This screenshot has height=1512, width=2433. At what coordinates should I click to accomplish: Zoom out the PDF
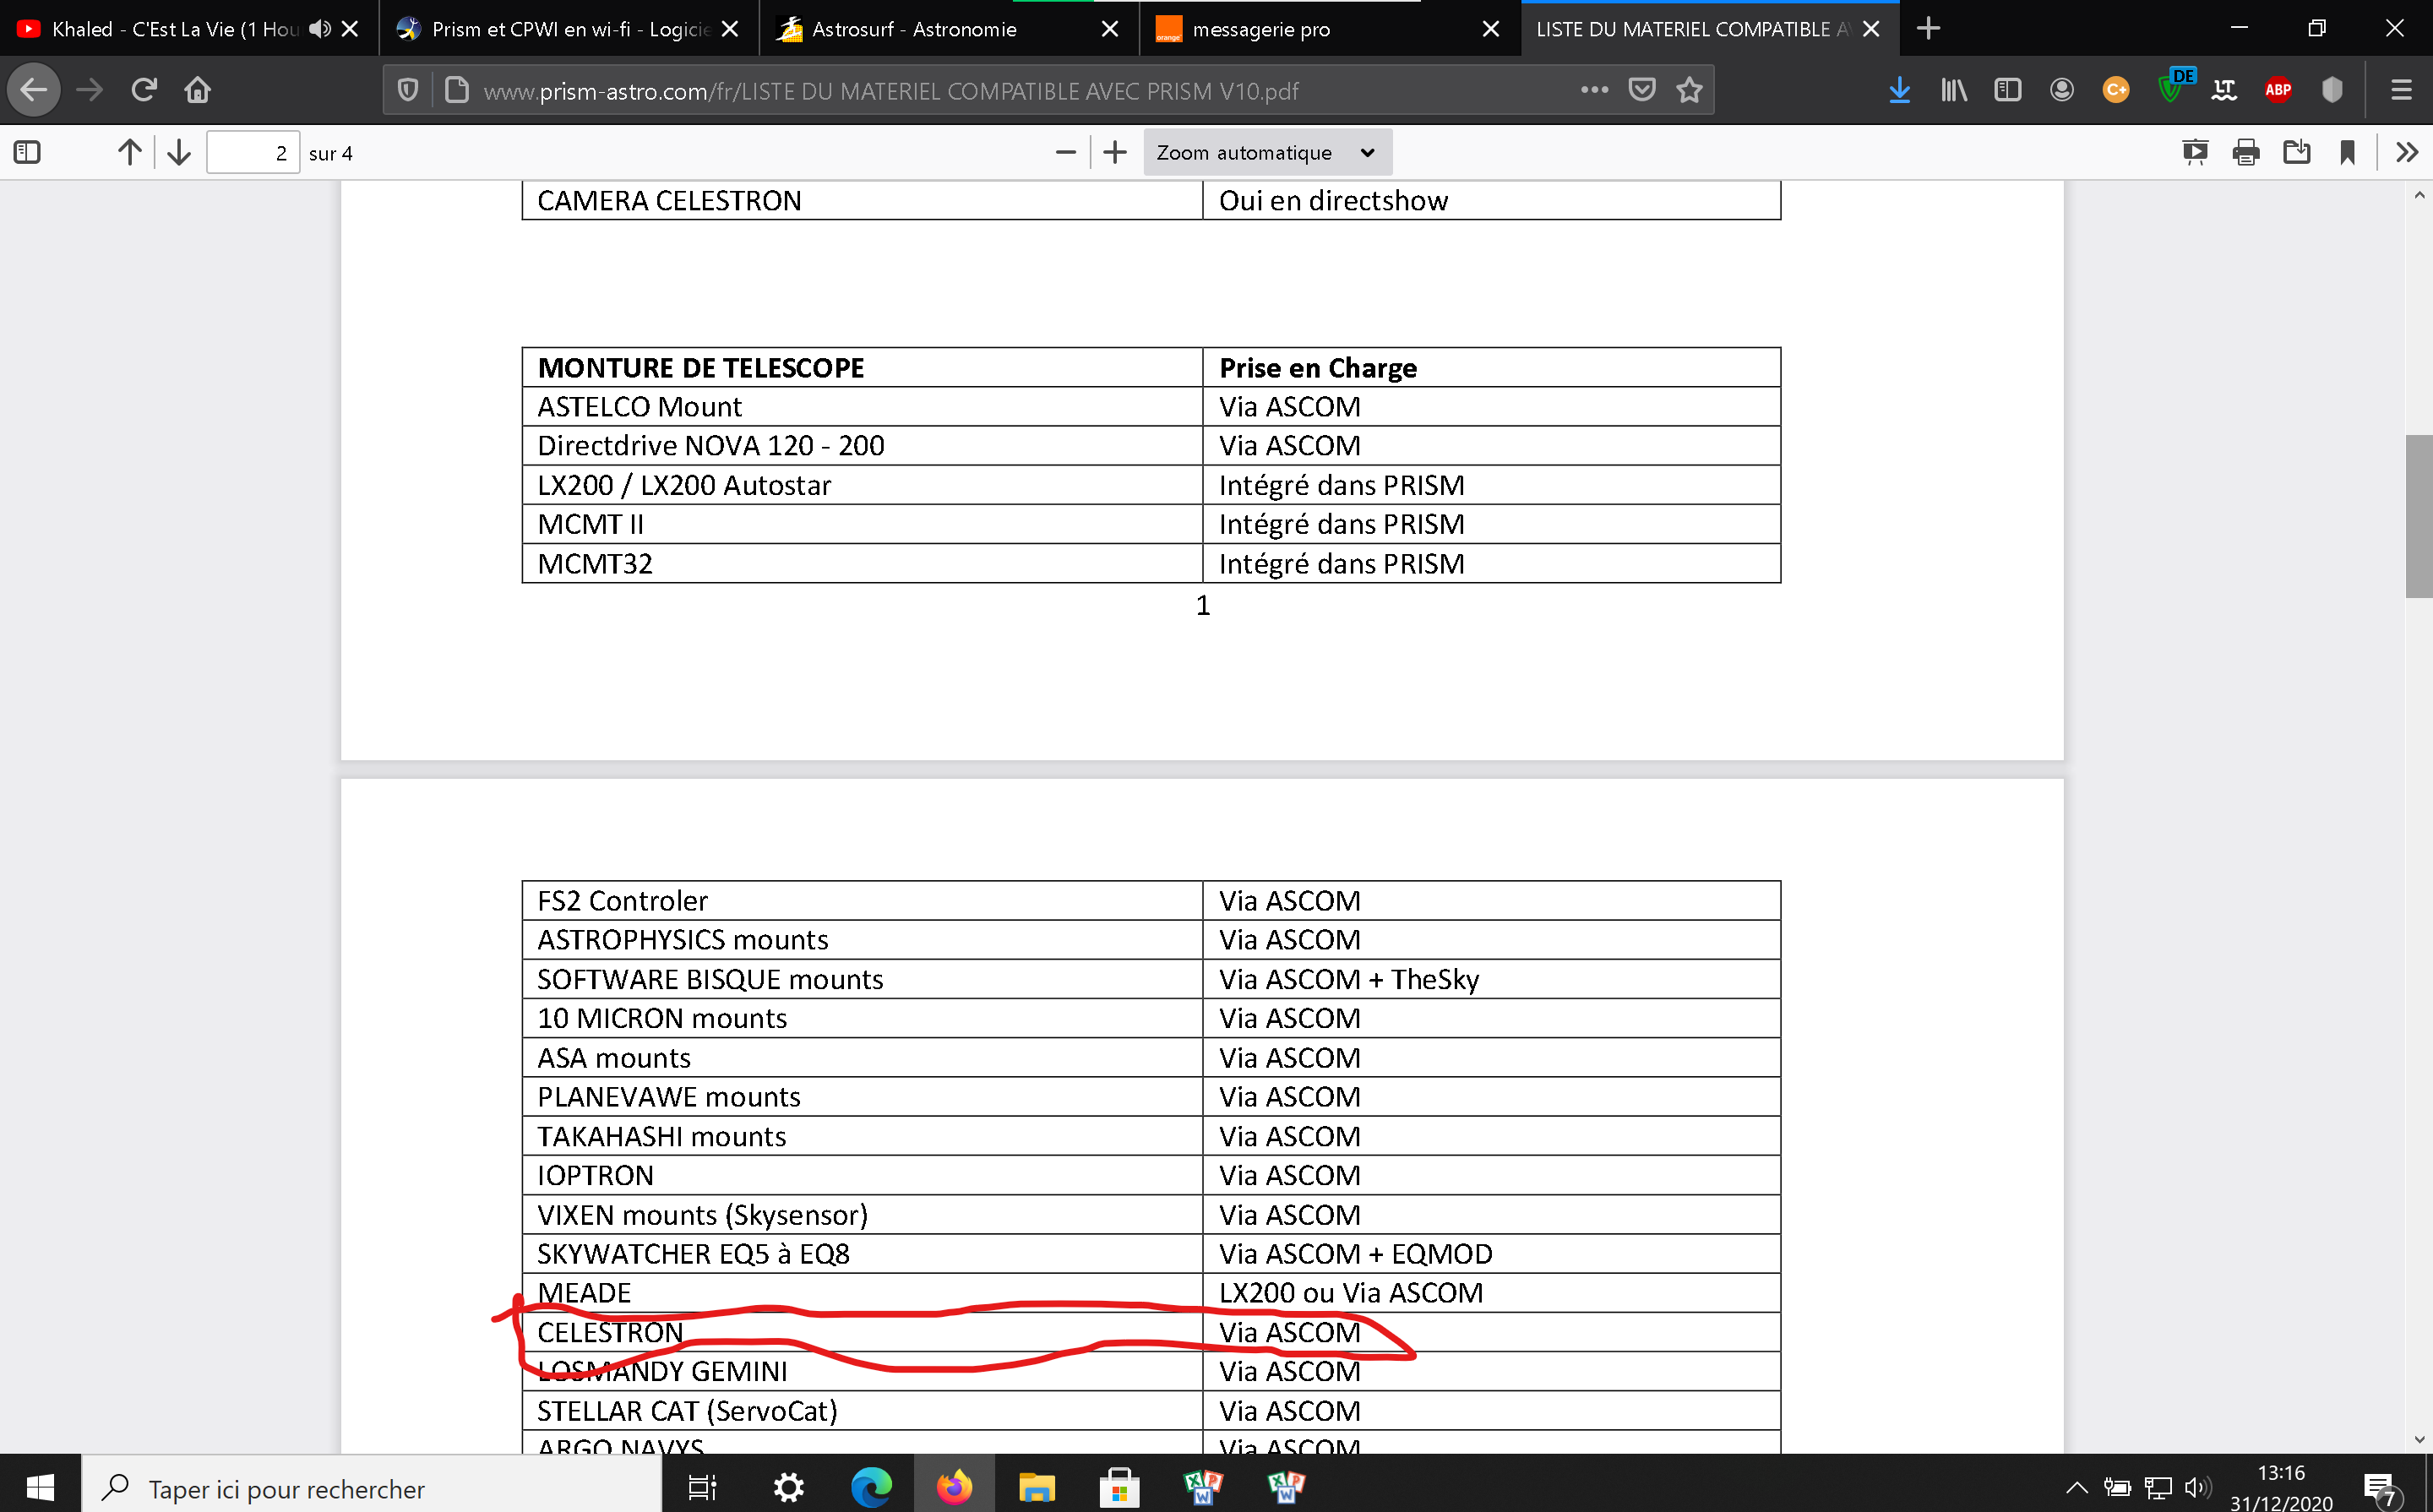coord(1065,152)
